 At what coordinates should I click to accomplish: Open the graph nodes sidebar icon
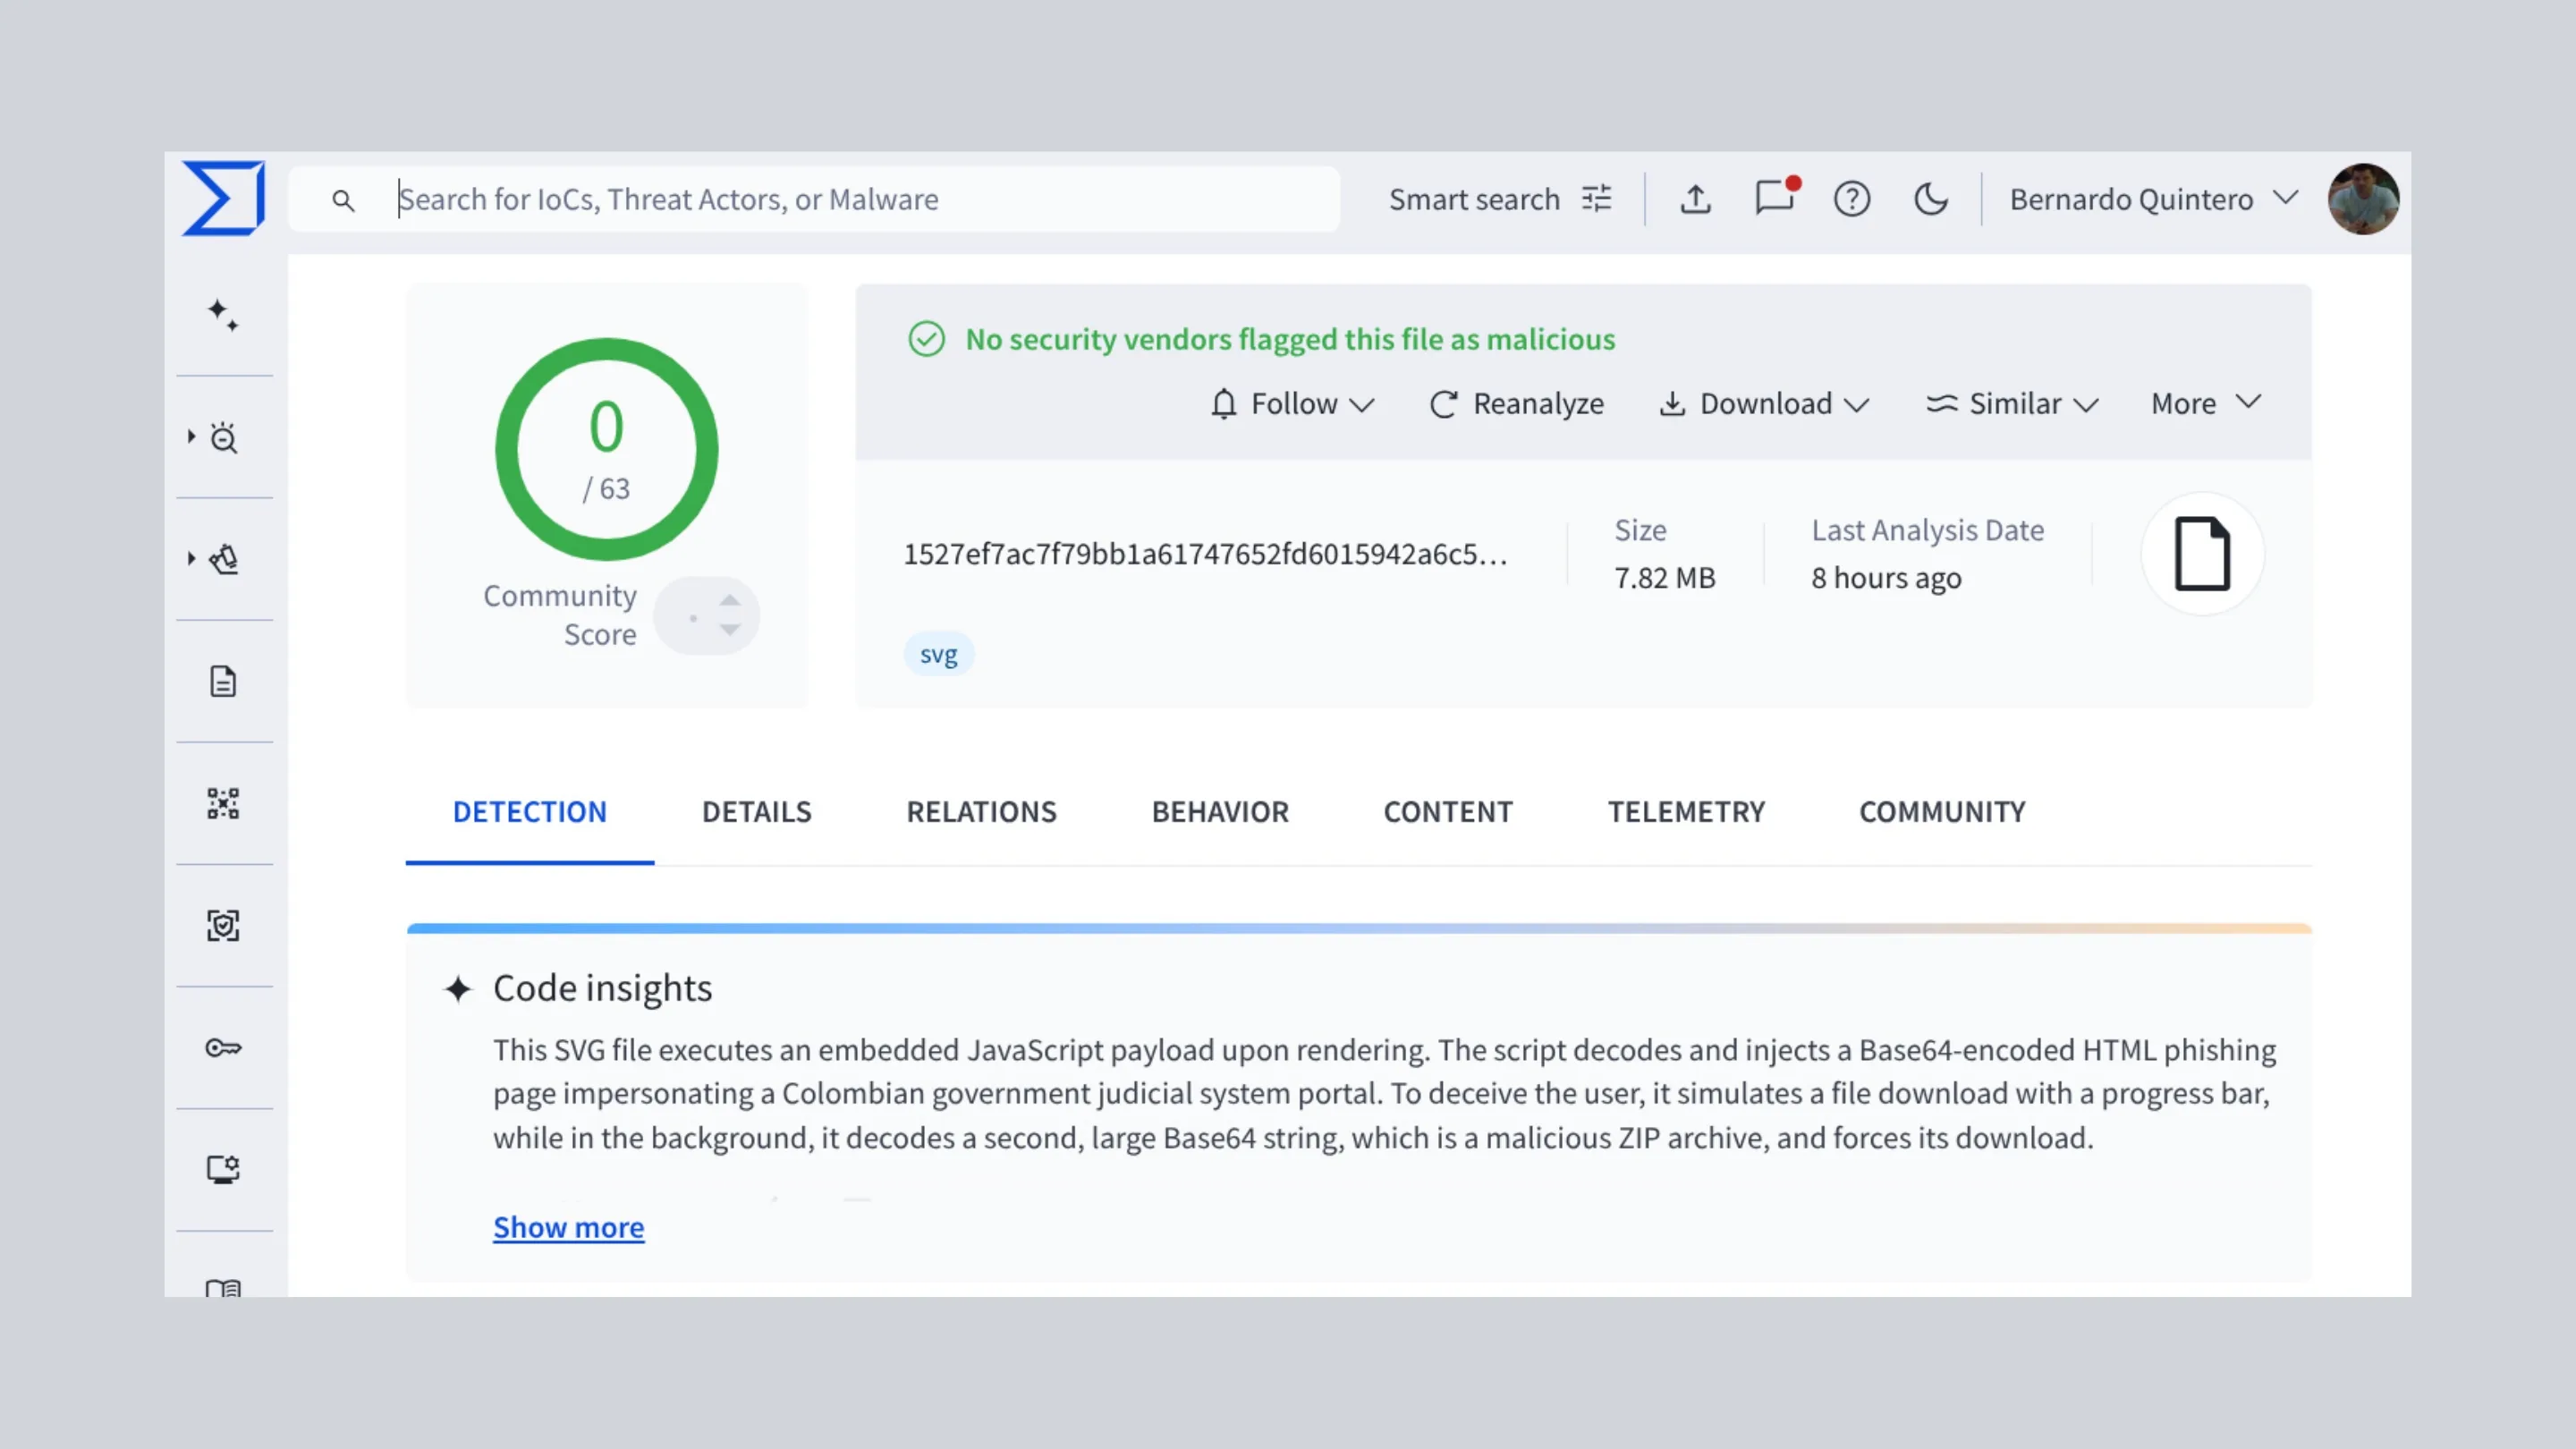pyautogui.click(x=223, y=803)
